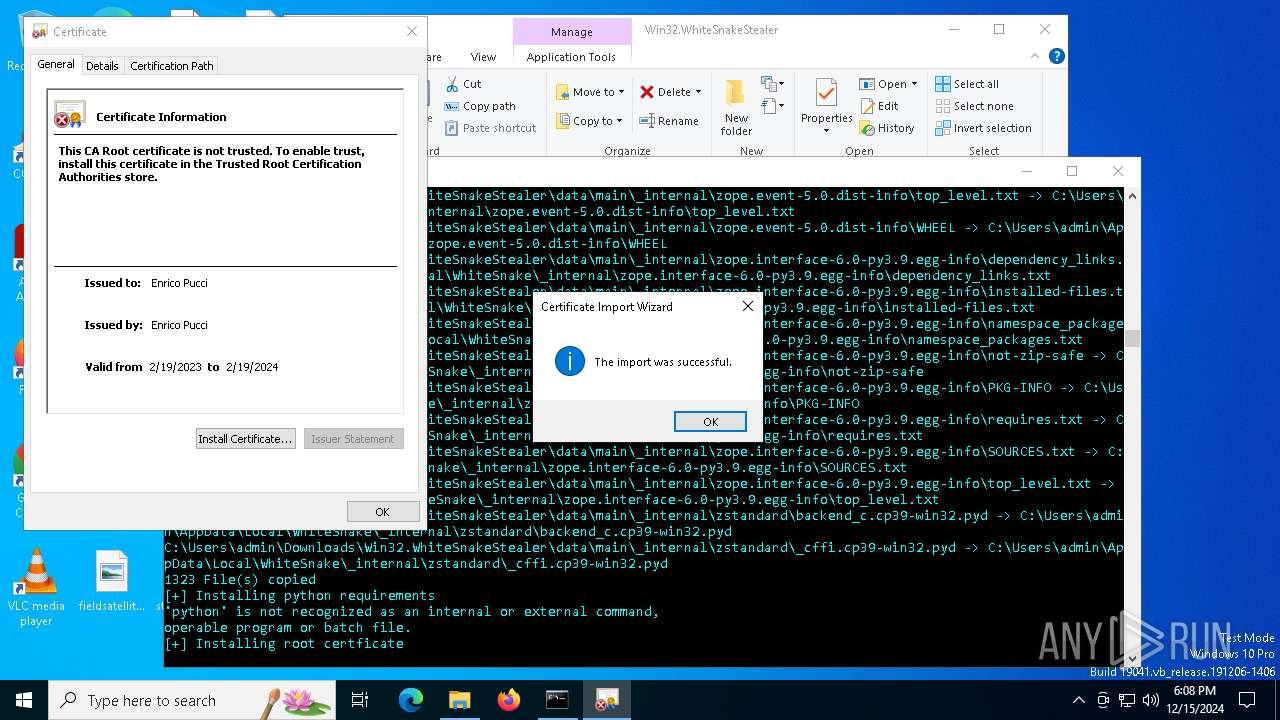The image size is (1280, 720).
Task: Open Task View from the taskbar
Action: pyautogui.click(x=360, y=700)
